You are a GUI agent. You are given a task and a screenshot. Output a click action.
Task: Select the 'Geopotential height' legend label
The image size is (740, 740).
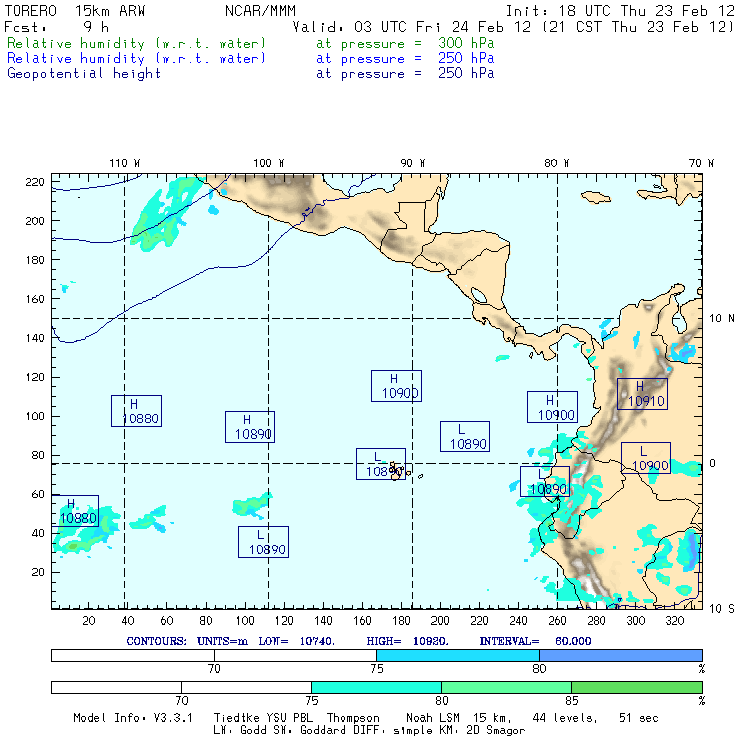(x=84, y=74)
